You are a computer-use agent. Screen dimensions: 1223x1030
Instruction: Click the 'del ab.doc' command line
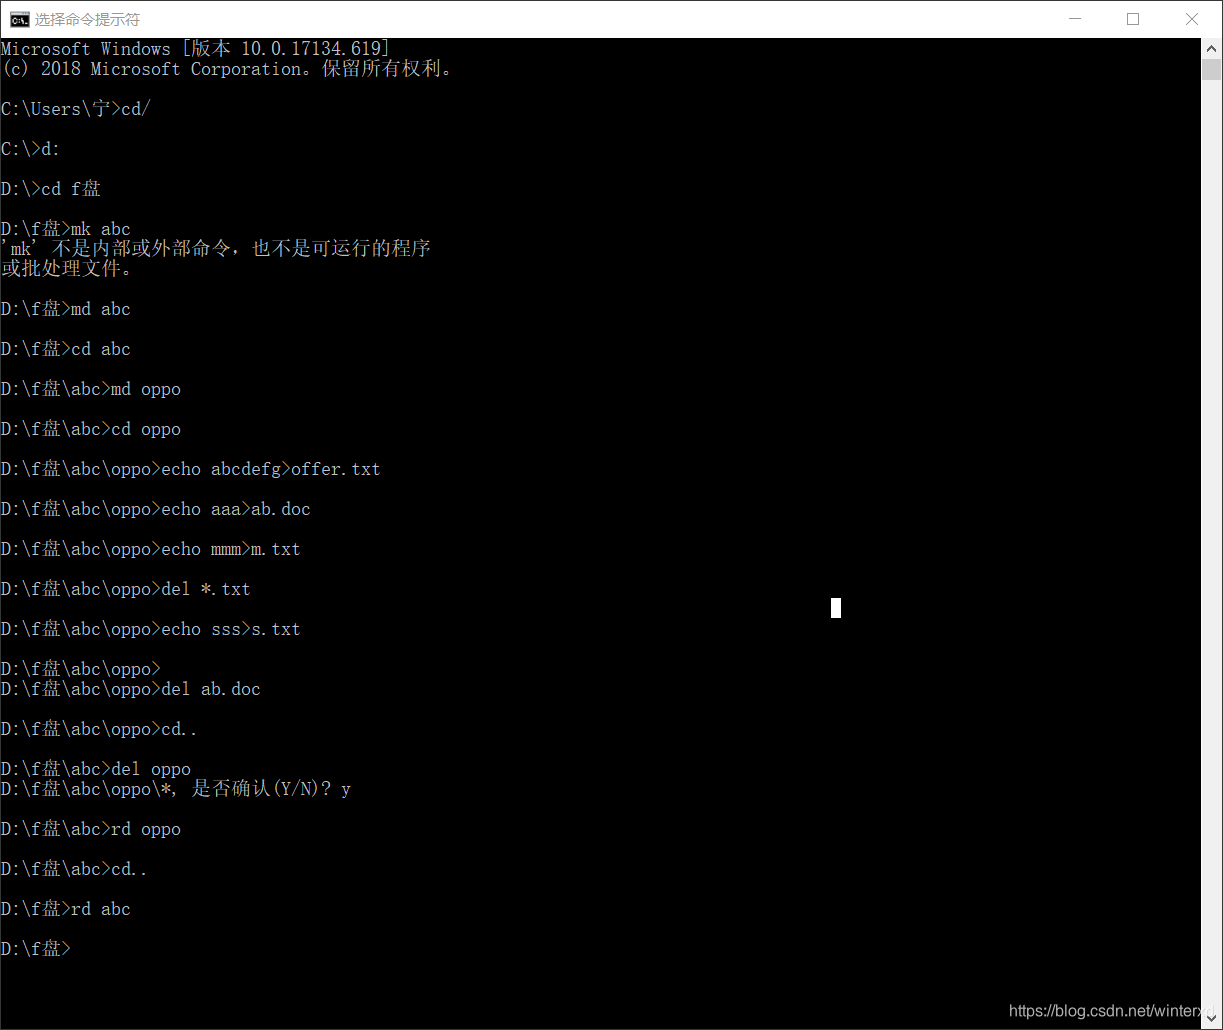point(131,689)
